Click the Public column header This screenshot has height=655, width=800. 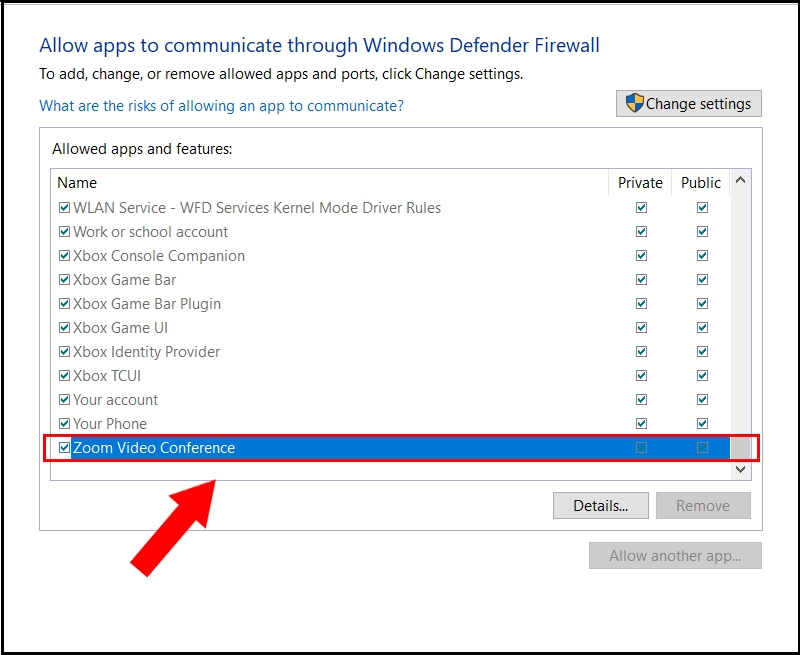(700, 183)
